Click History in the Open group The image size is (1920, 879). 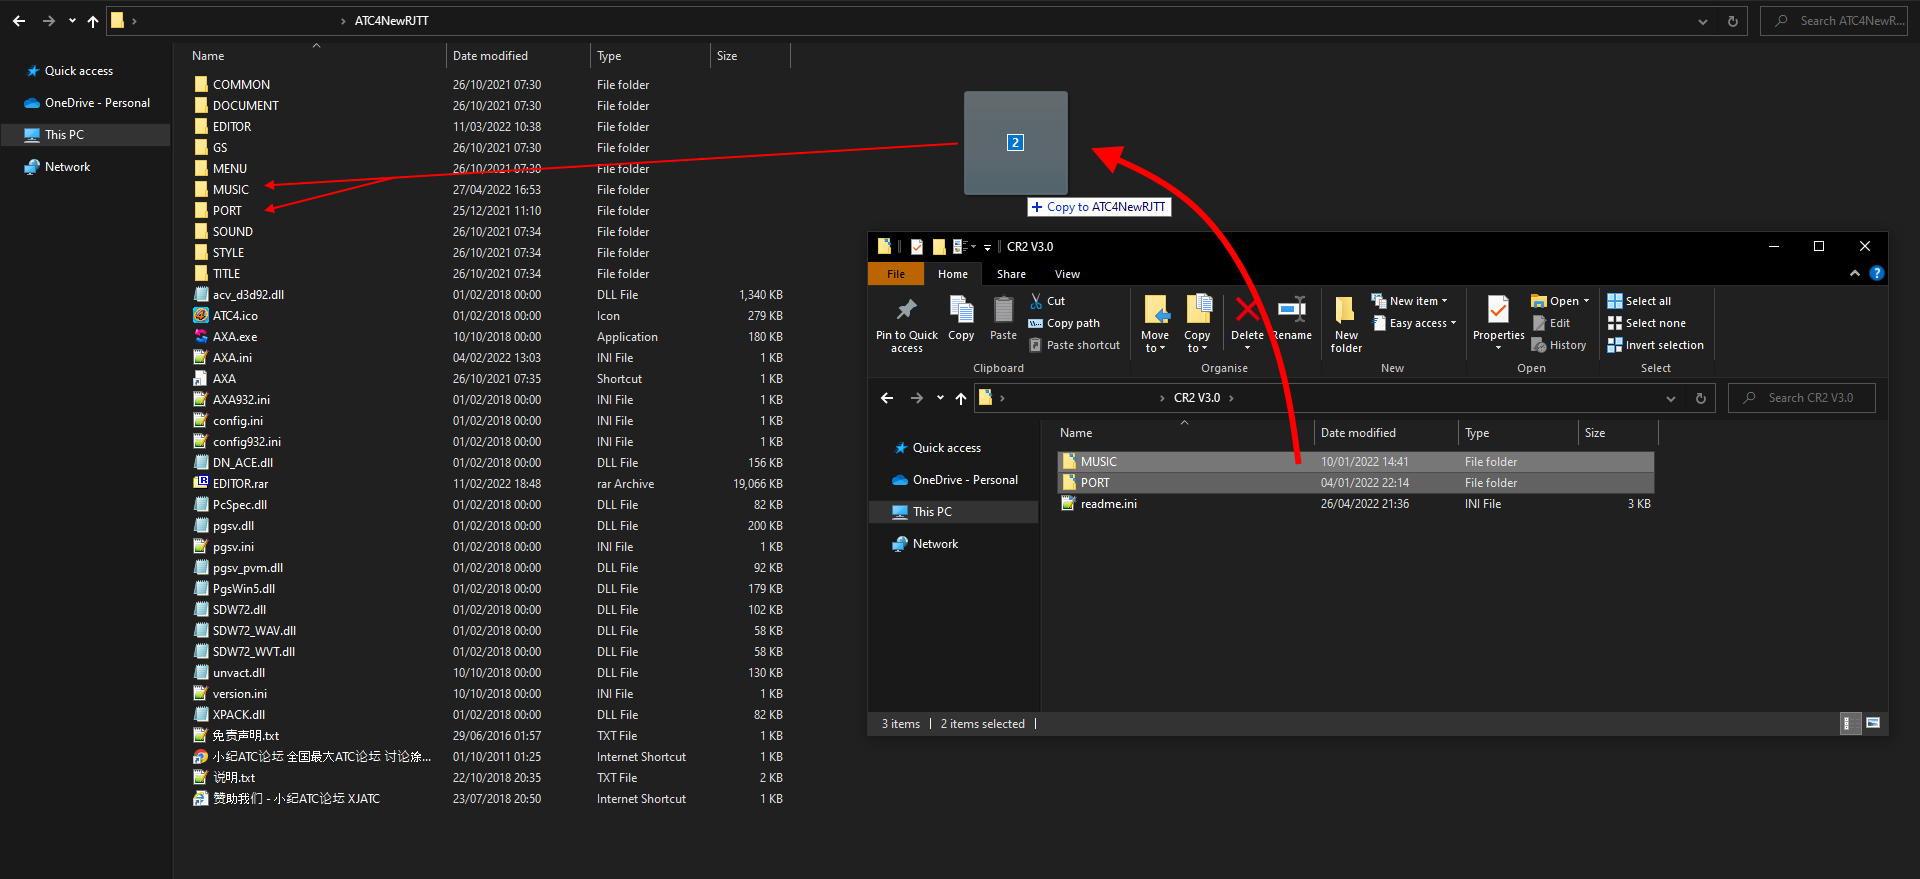tap(1558, 345)
